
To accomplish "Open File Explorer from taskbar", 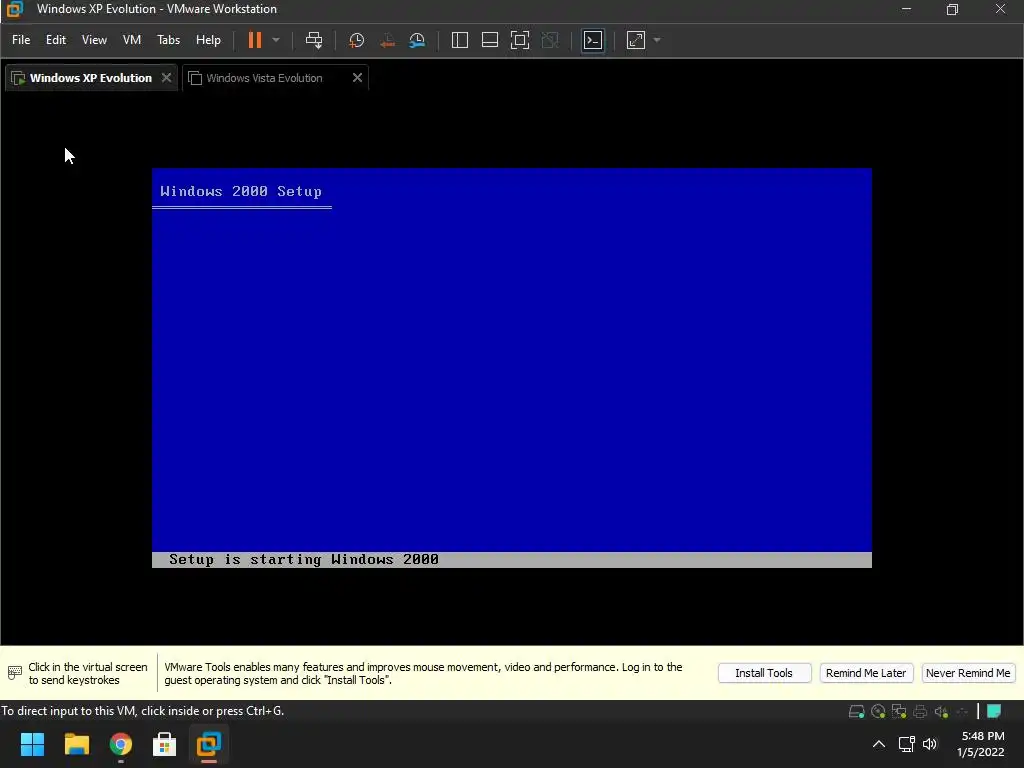I will click(x=76, y=744).
